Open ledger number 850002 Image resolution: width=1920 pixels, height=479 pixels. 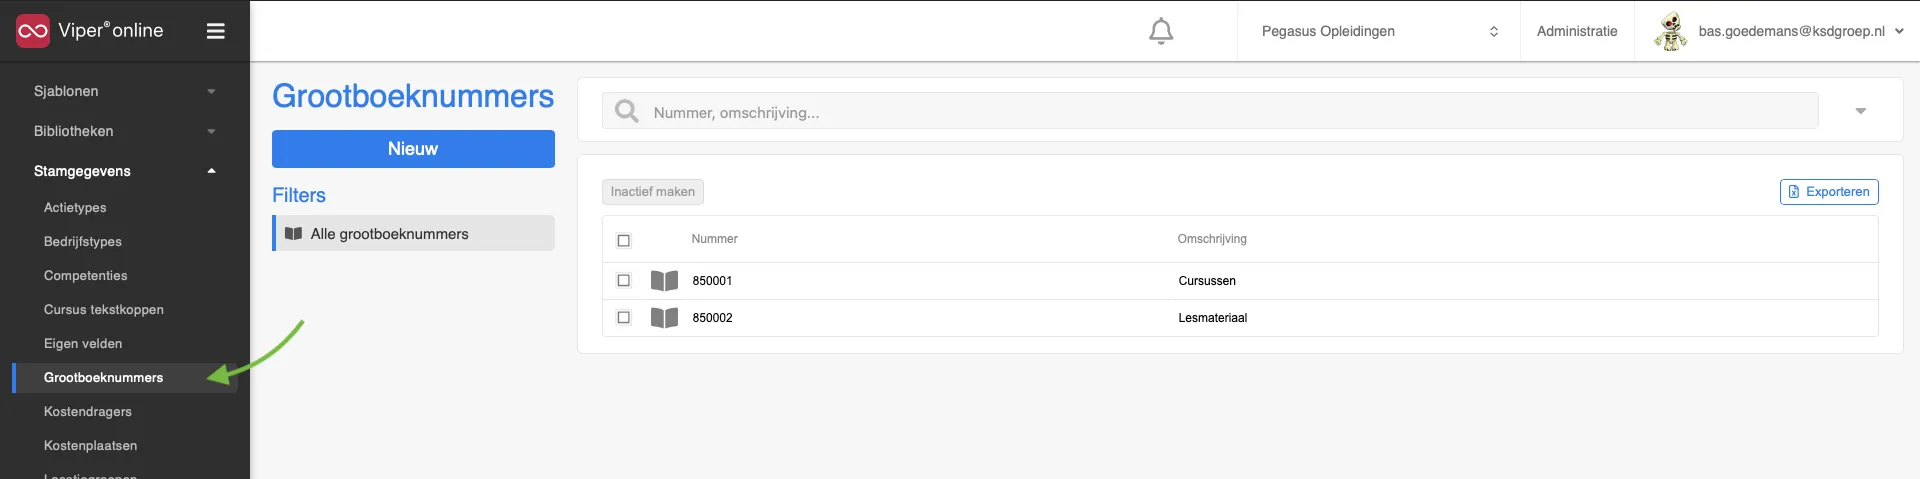[712, 318]
